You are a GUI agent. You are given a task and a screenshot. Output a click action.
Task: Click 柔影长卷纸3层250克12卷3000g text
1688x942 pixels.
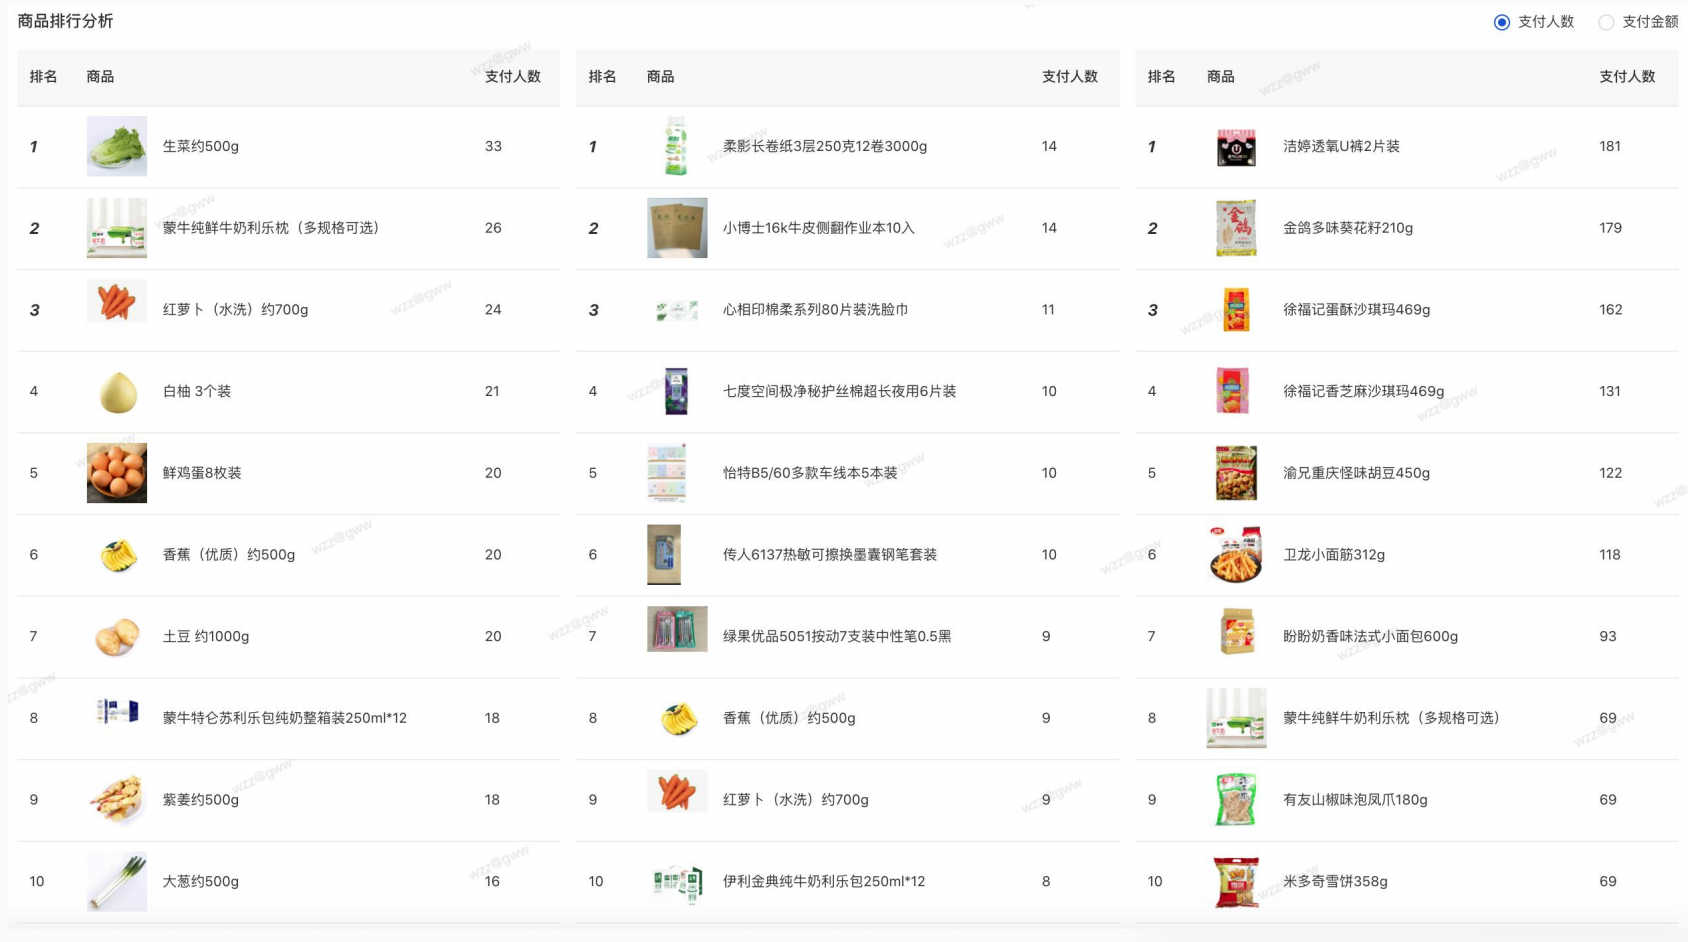(x=825, y=146)
